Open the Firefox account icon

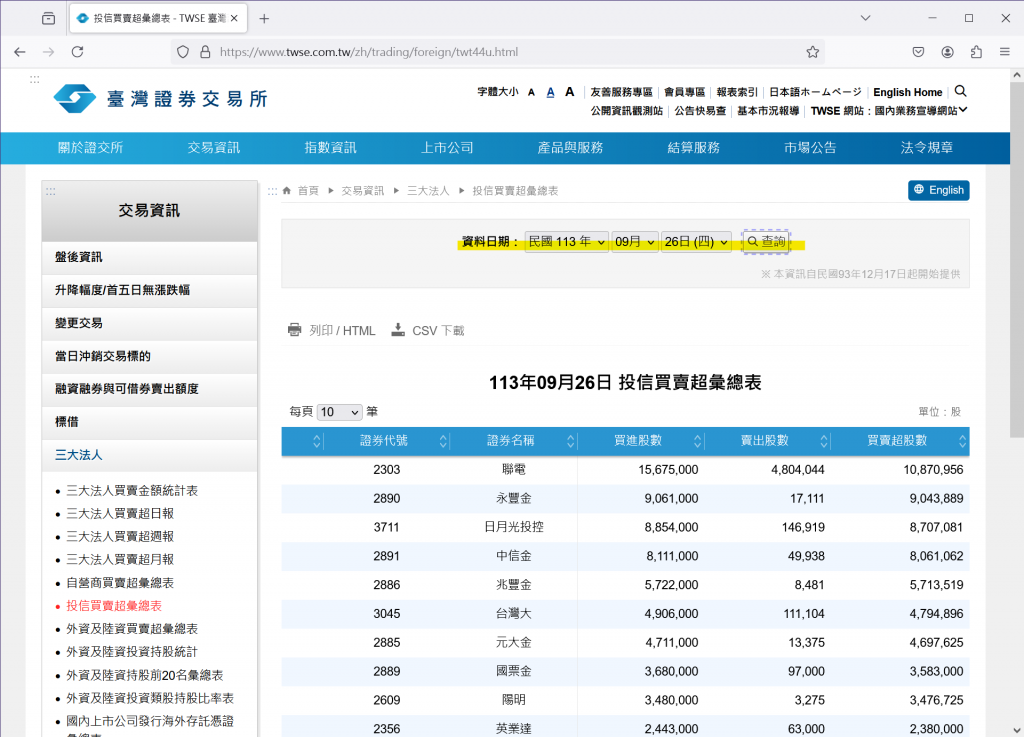(x=948, y=52)
